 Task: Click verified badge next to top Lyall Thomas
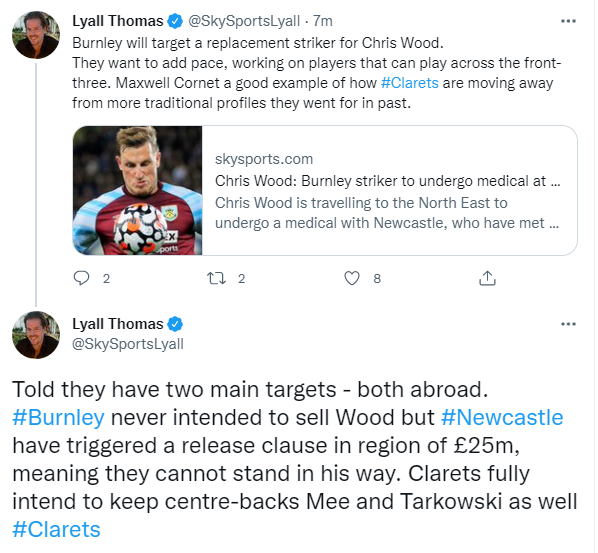pos(175,21)
